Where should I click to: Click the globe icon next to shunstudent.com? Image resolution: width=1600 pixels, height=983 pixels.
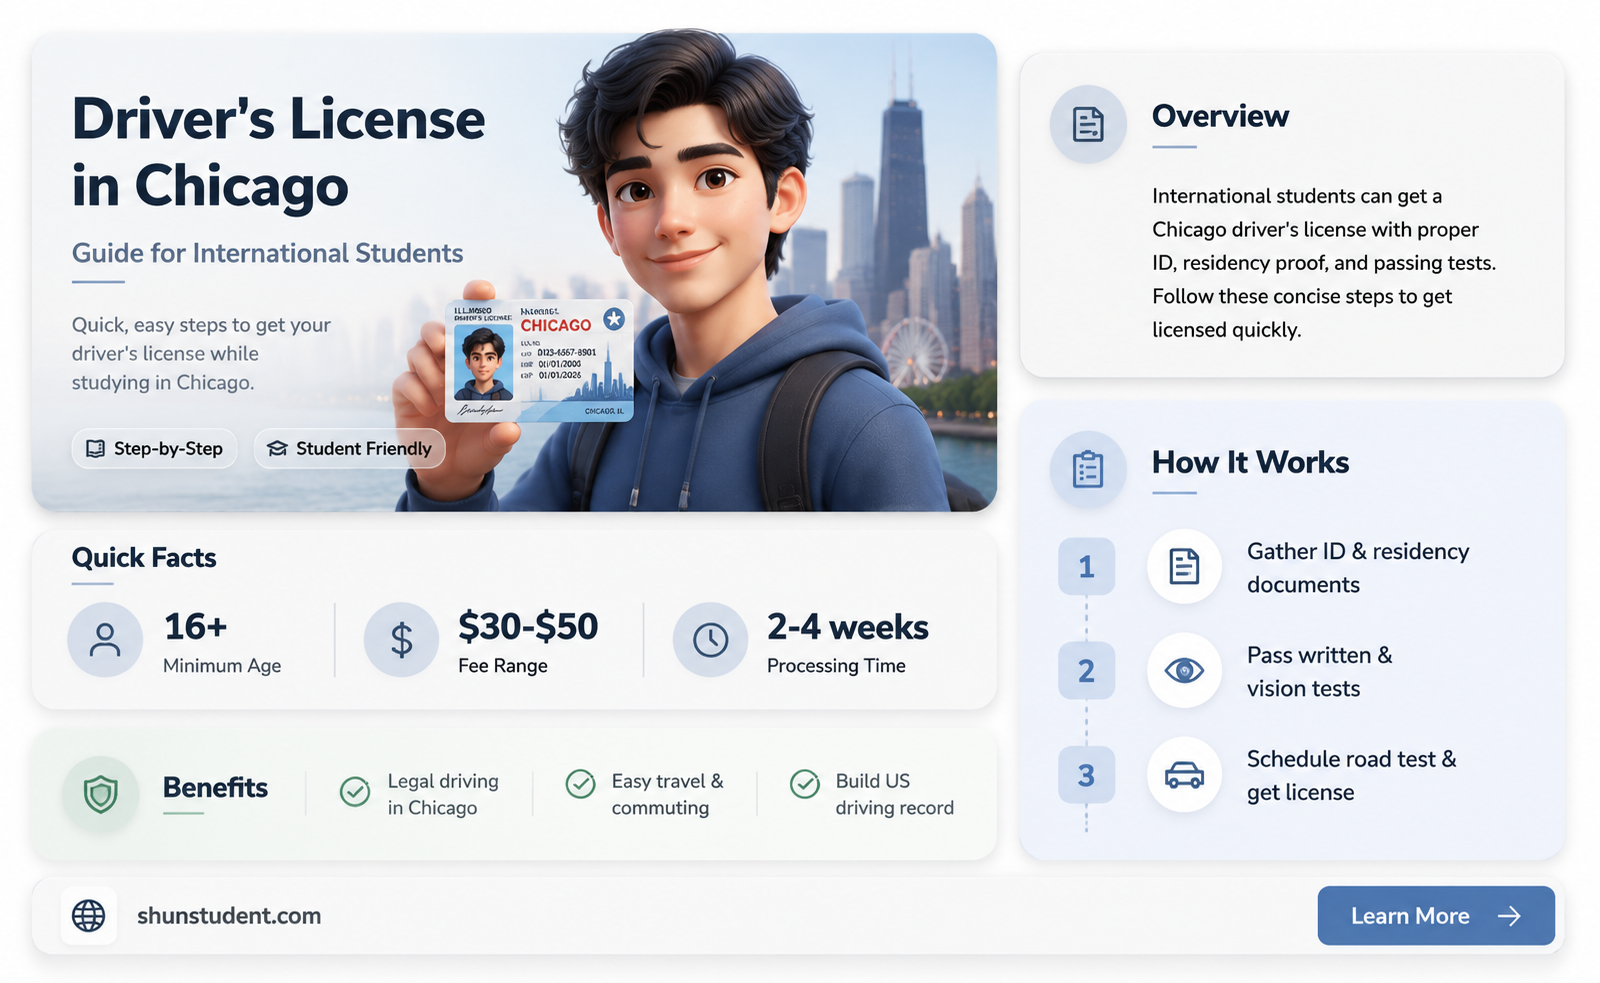tap(89, 915)
